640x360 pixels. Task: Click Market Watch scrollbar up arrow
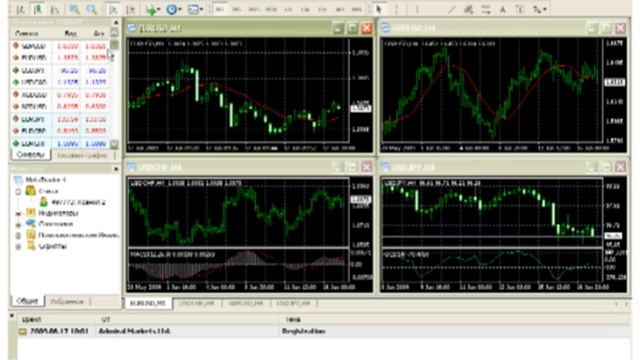pyautogui.click(x=115, y=33)
